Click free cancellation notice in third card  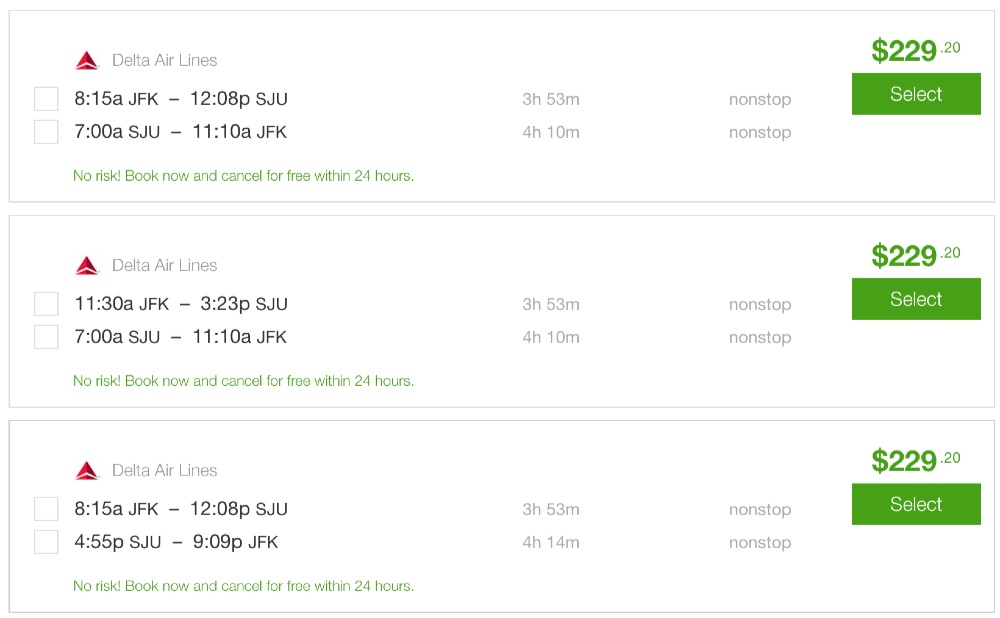(x=243, y=586)
